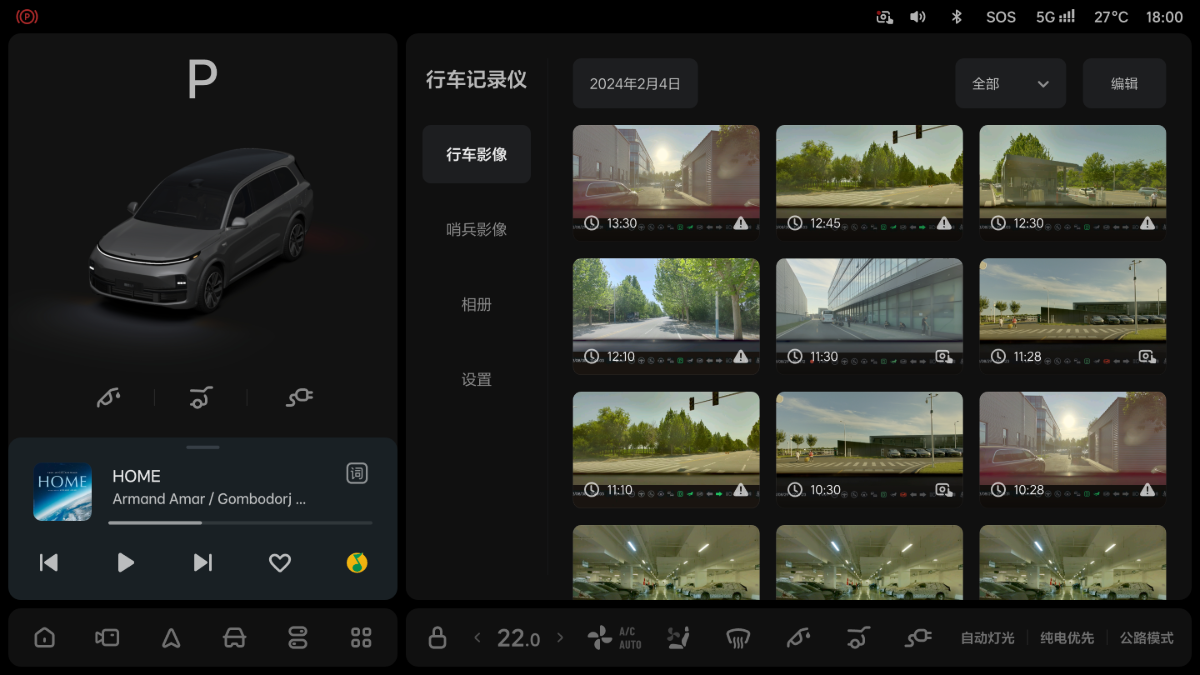The image size is (1200, 675).
Task: Click the 18:00 clock in status bar
Action: (x=1164, y=17)
